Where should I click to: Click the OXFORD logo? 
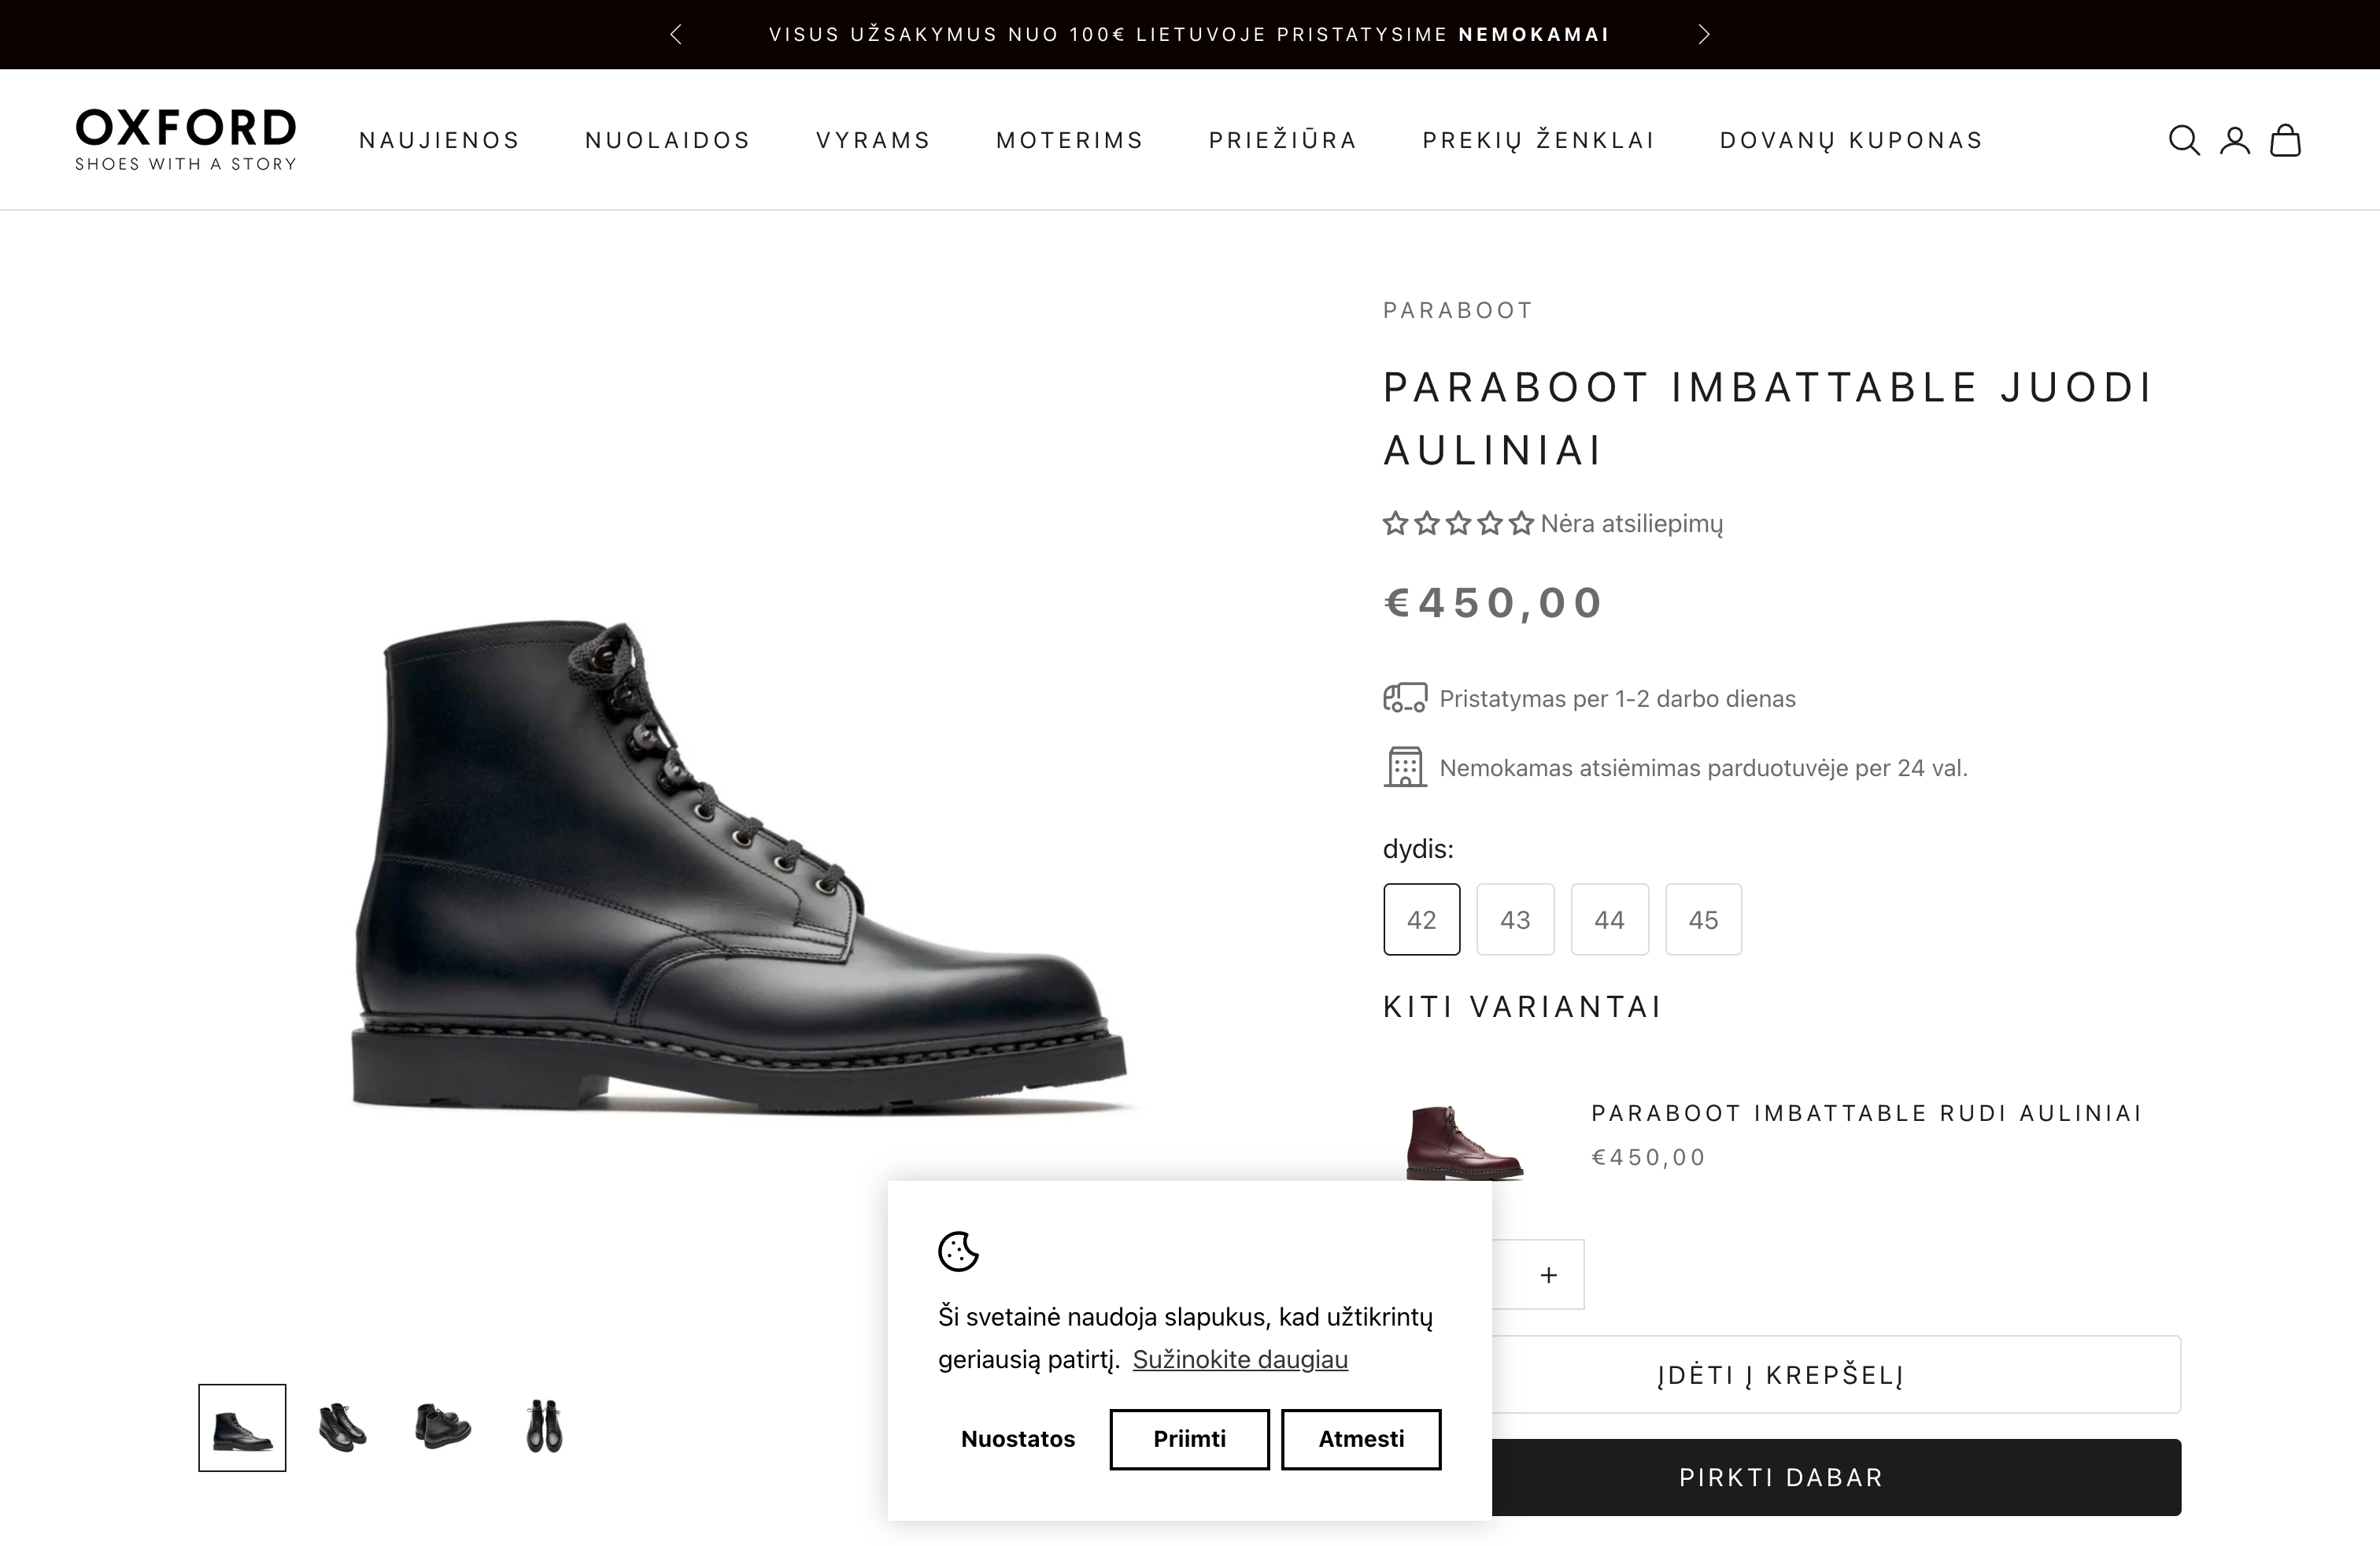[186, 139]
